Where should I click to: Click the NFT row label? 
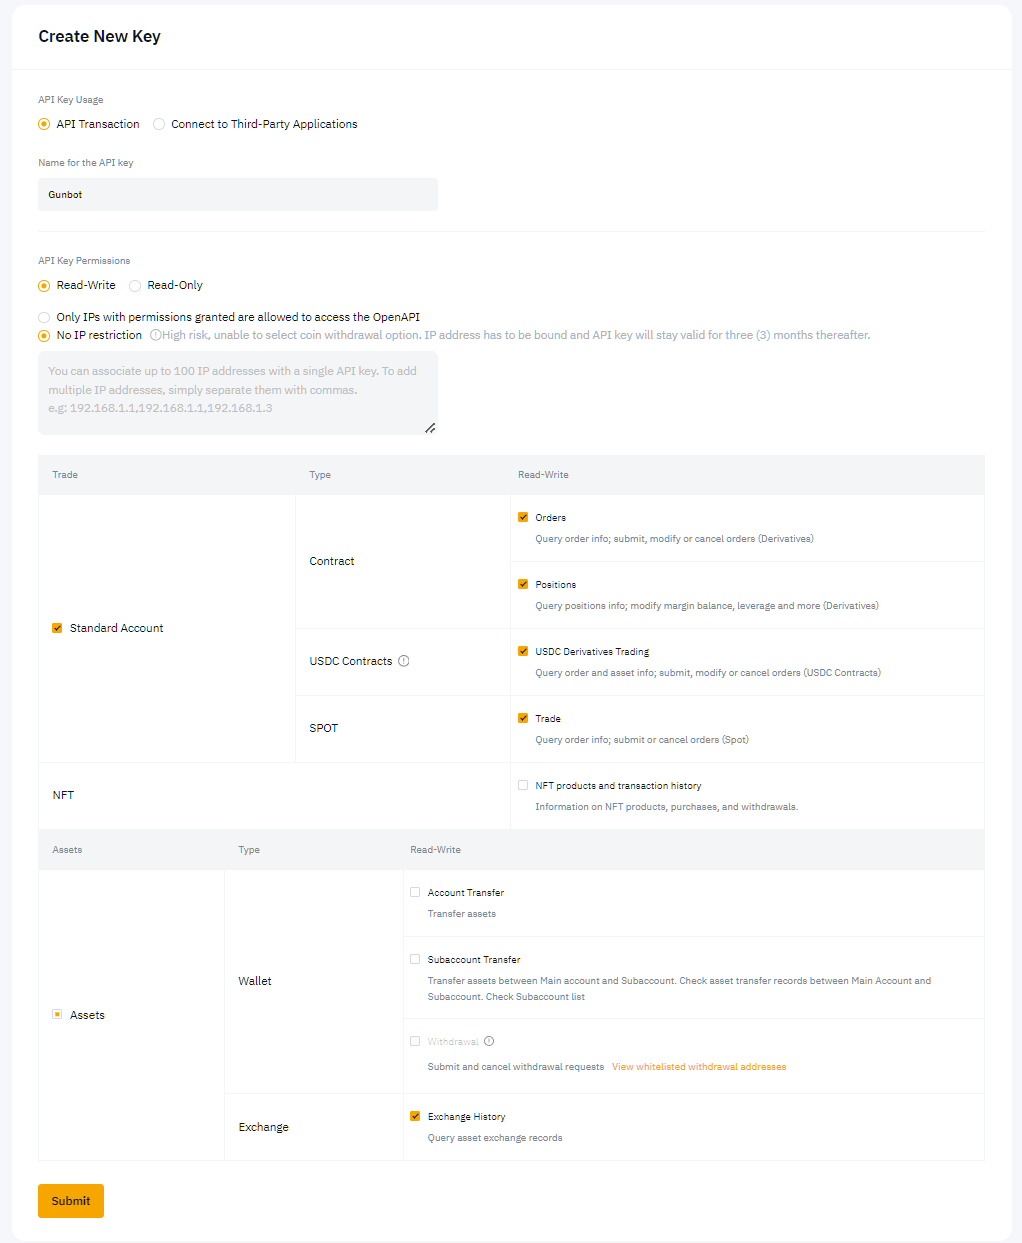coord(63,795)
